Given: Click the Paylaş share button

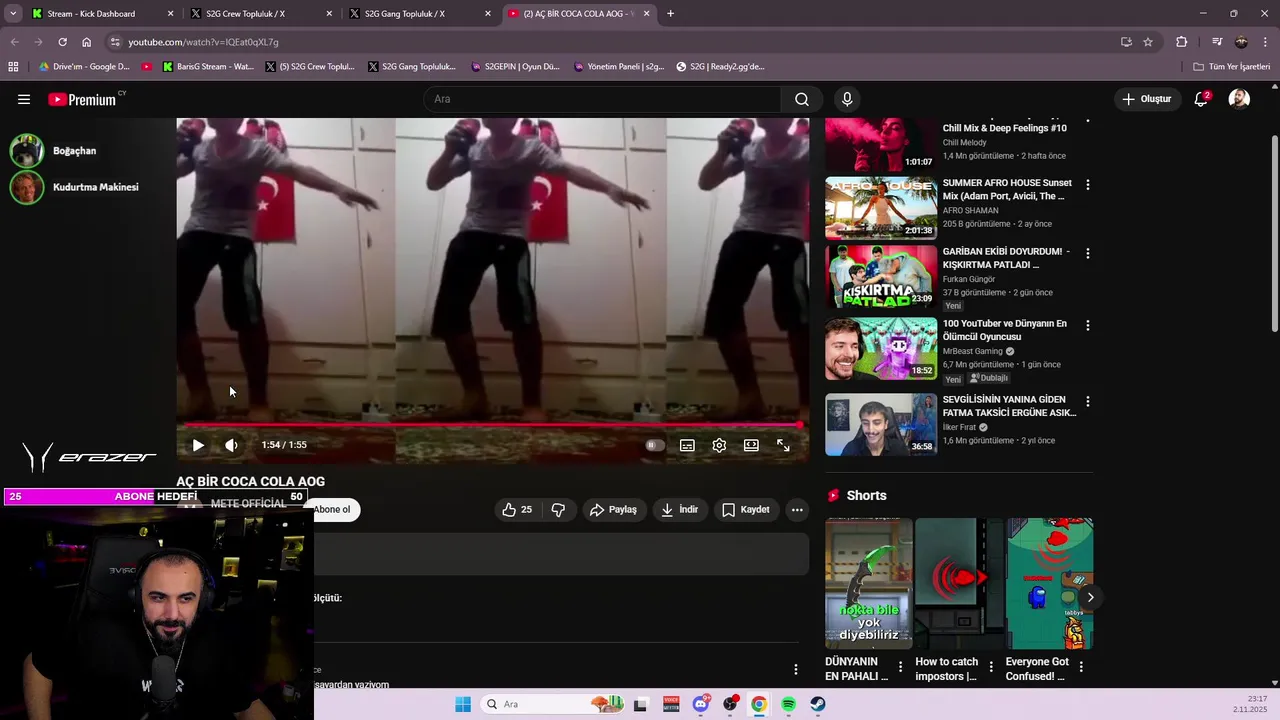Looking at the screenshot, I should (613, 510).
